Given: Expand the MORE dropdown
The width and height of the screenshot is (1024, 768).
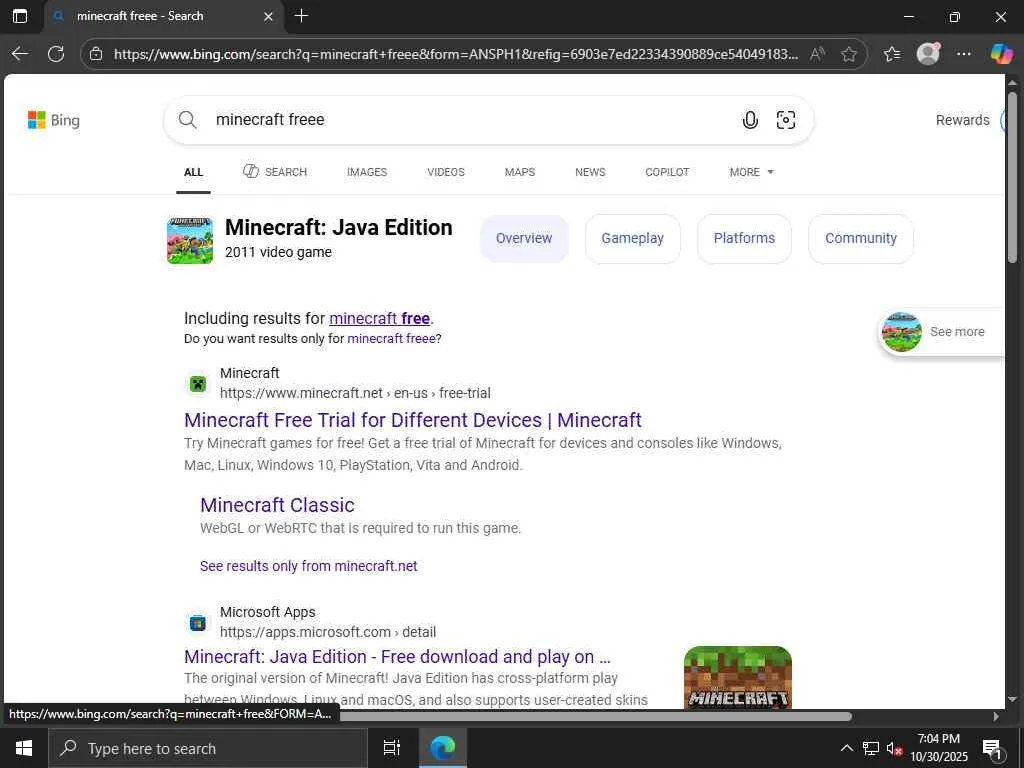Looking at the screenshot, I should pyautogui.click(x=752, y=172).
